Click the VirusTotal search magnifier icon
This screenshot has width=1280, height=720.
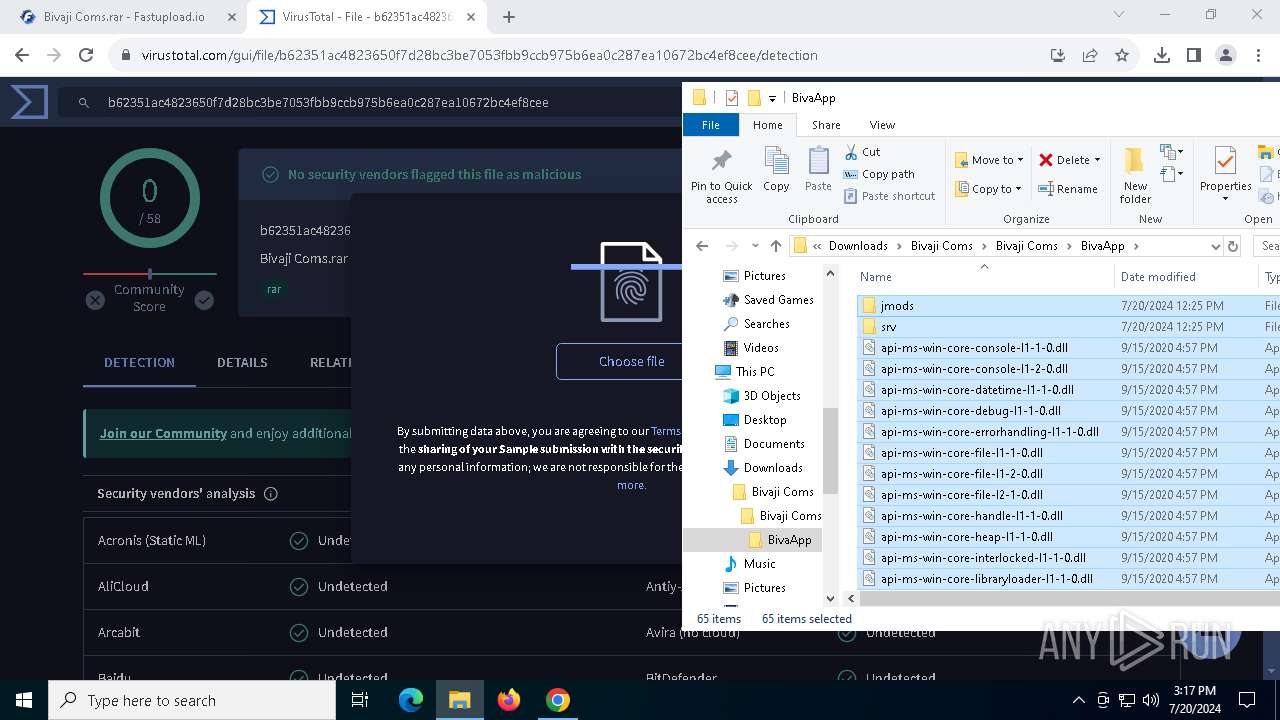click(84, 102)
